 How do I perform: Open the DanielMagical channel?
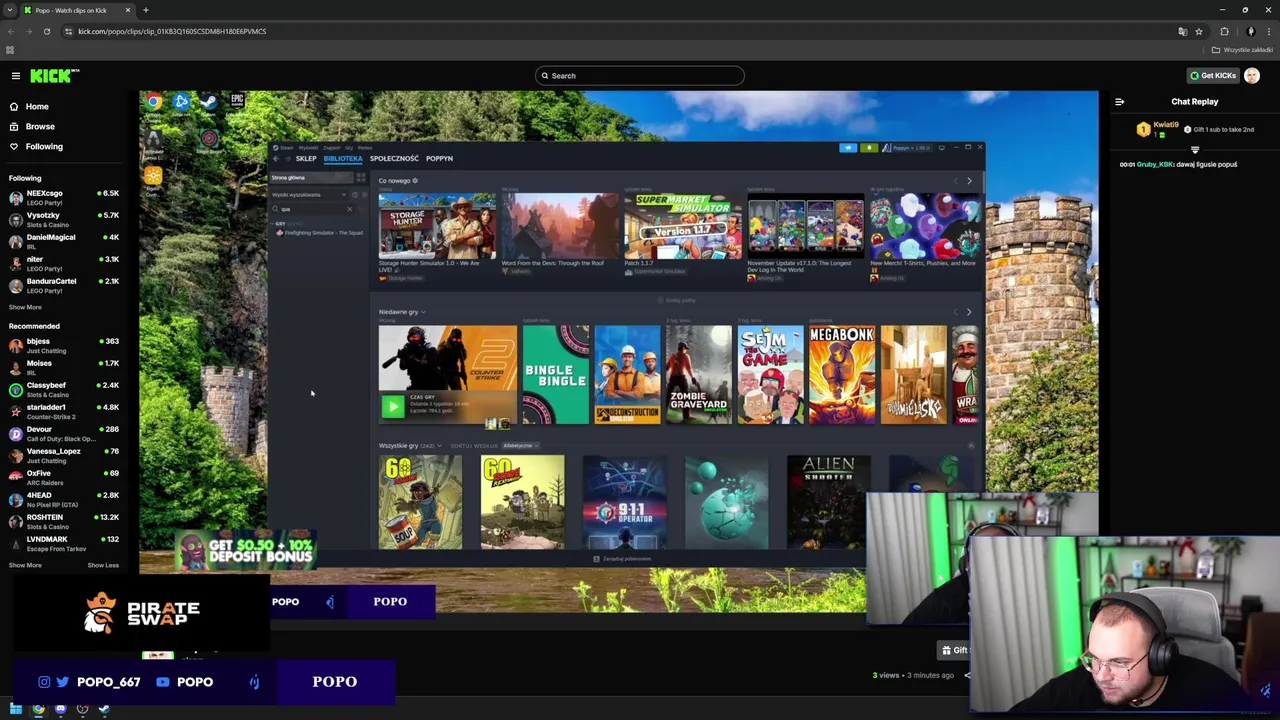[x=64, y=241]
